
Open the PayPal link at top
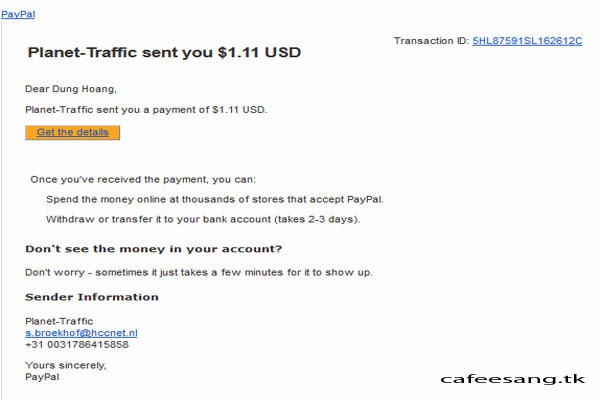18,14
